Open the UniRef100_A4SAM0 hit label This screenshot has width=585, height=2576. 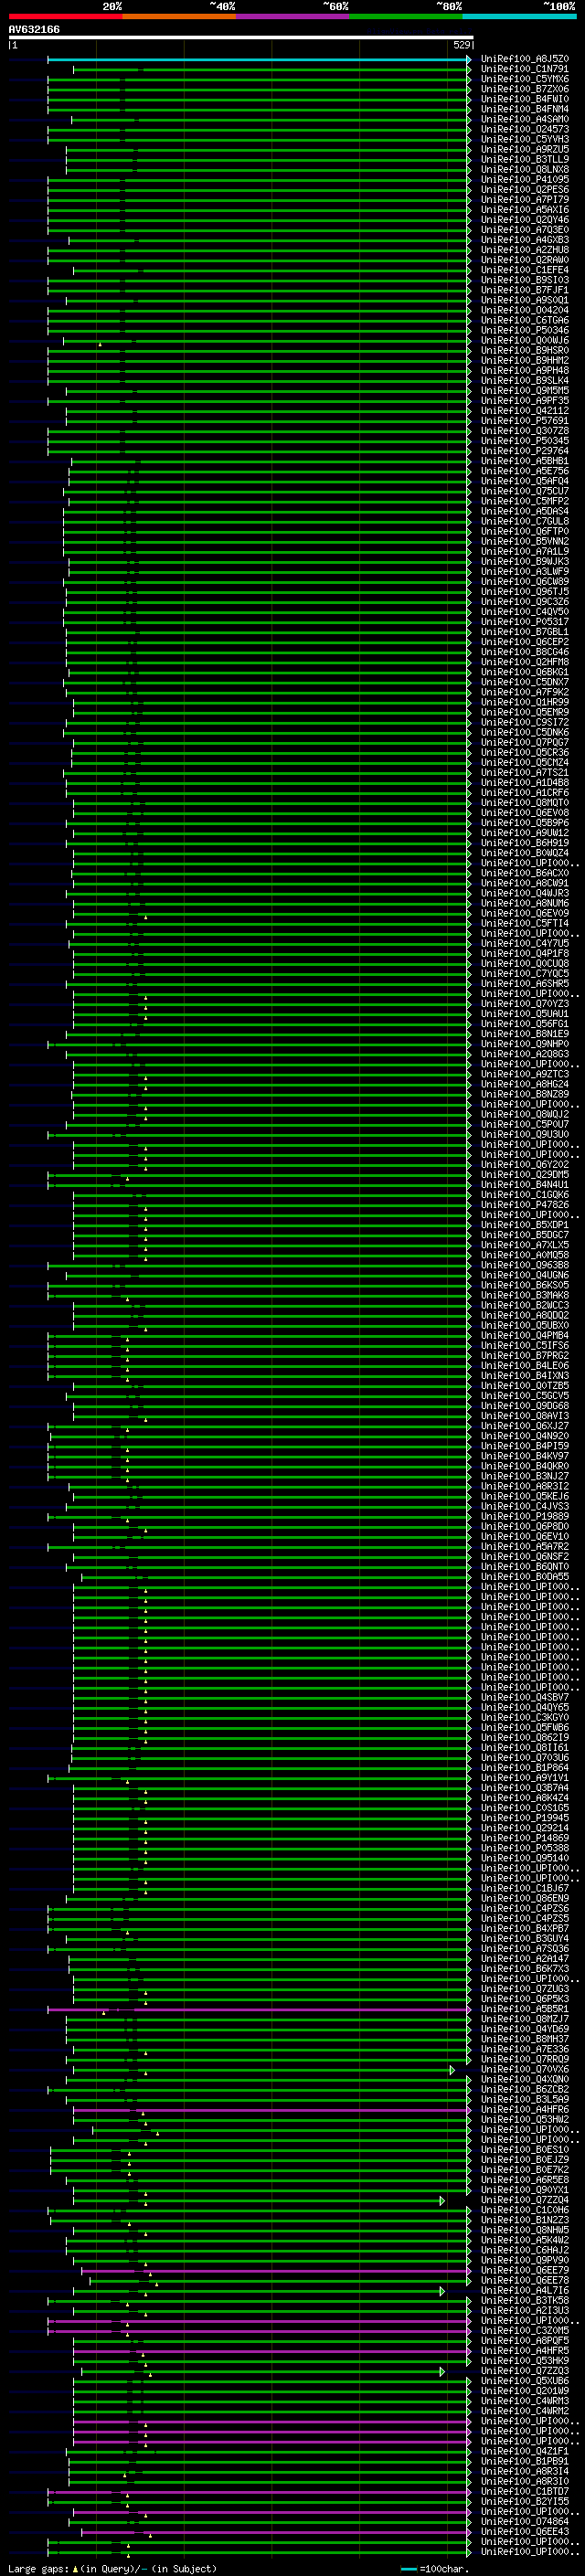(x=525, y=119)
